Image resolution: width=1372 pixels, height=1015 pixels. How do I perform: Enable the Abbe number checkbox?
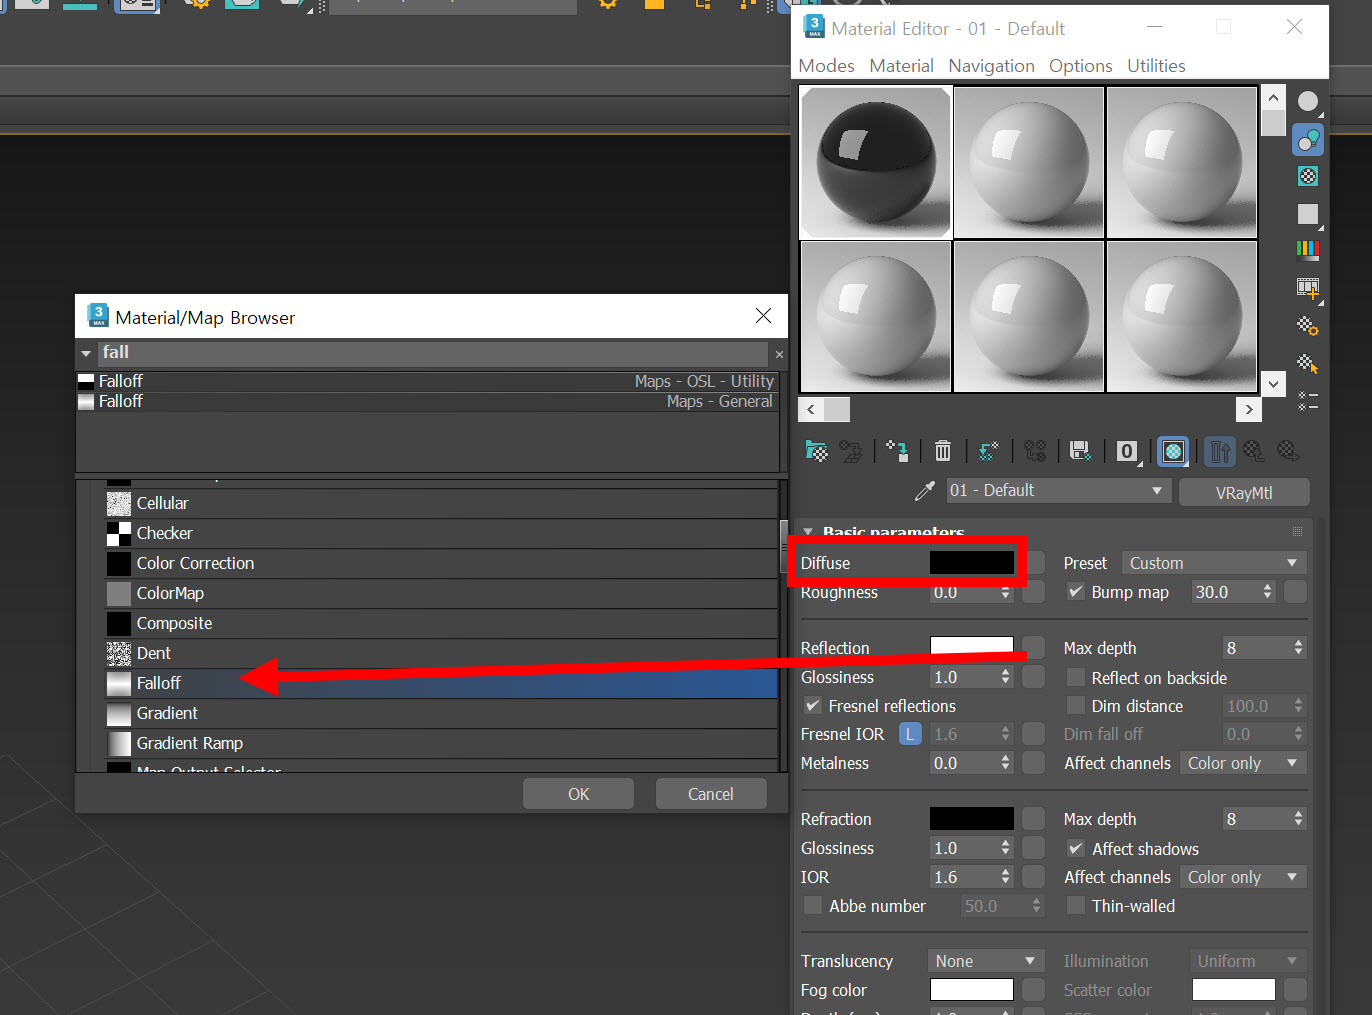click(x=813, y=906)
